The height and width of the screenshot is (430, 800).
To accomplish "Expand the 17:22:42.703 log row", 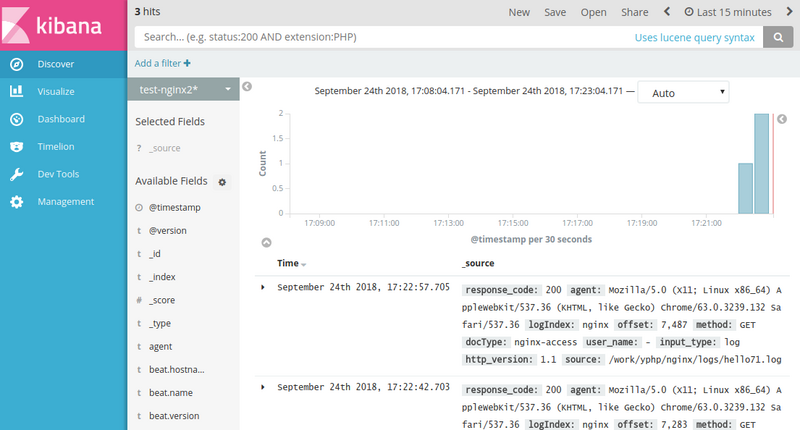I will [x=263, y=387].
